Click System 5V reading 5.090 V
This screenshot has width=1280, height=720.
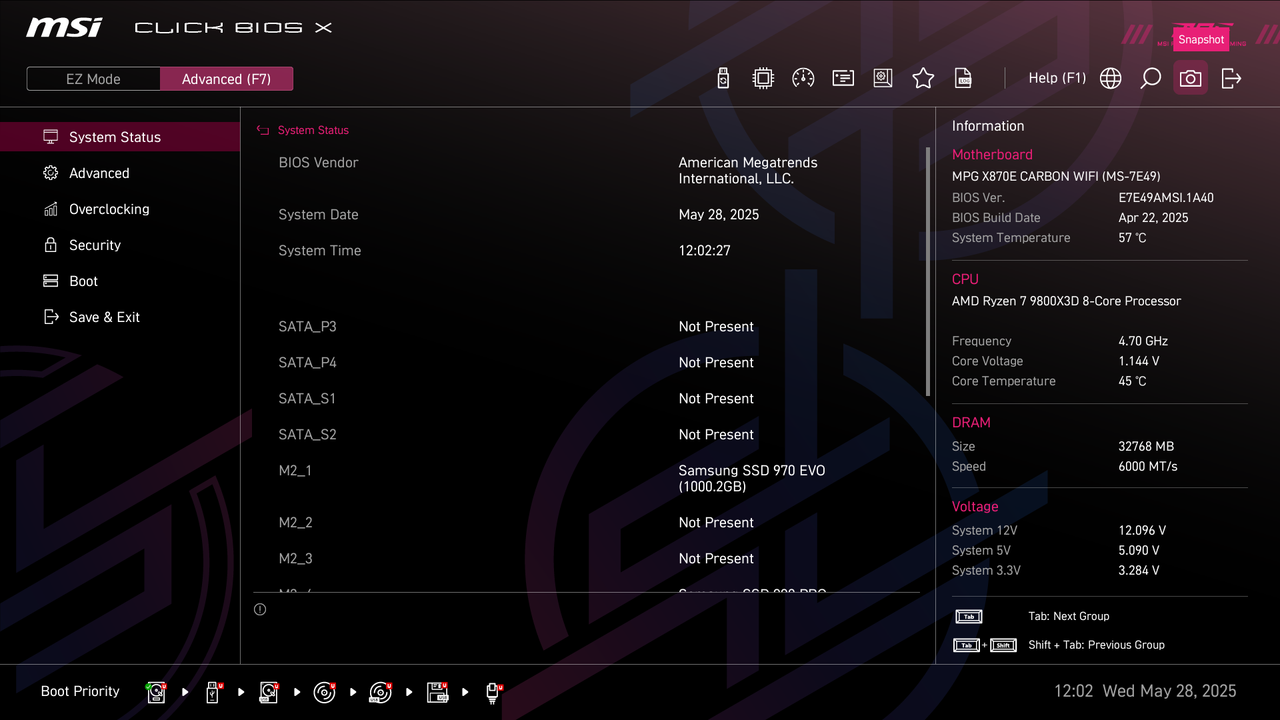click(x=1139, y=551)
